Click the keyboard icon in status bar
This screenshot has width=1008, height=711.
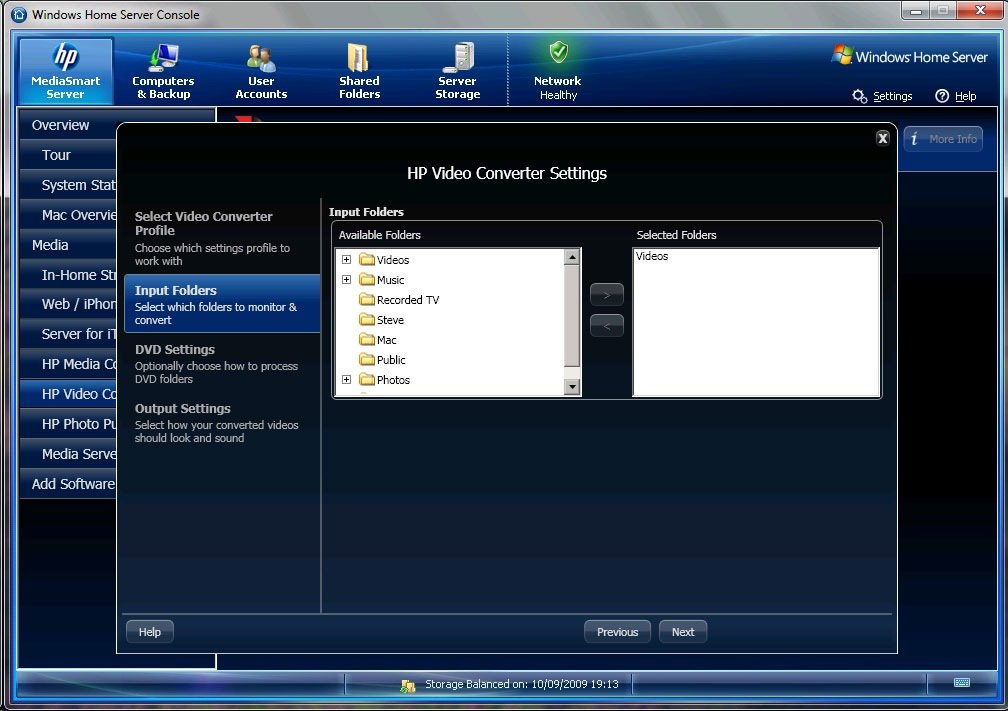[x=962, y=683]
